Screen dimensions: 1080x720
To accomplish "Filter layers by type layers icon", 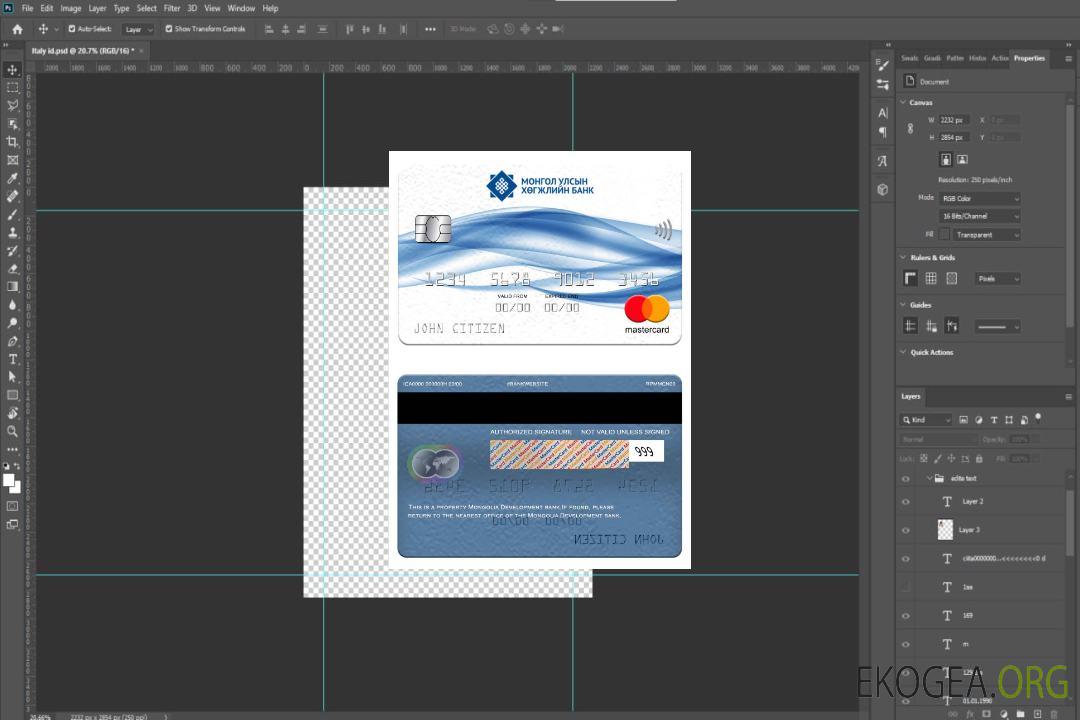I will click(x=994, y=420).
